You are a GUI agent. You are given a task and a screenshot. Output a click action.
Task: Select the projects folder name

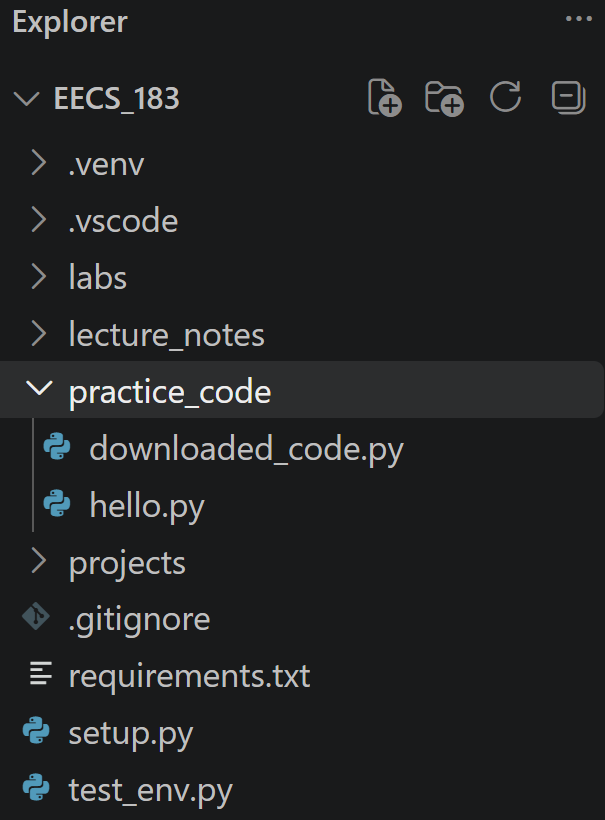coord(127,564)
